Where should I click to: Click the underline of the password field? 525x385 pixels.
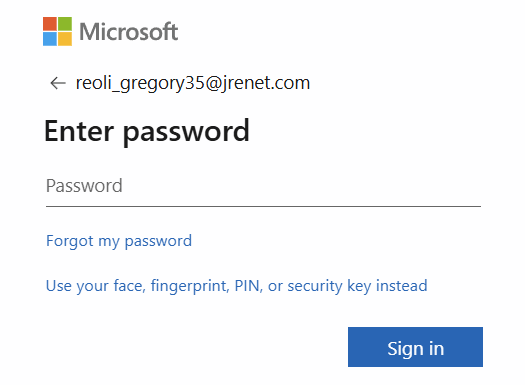264,207
